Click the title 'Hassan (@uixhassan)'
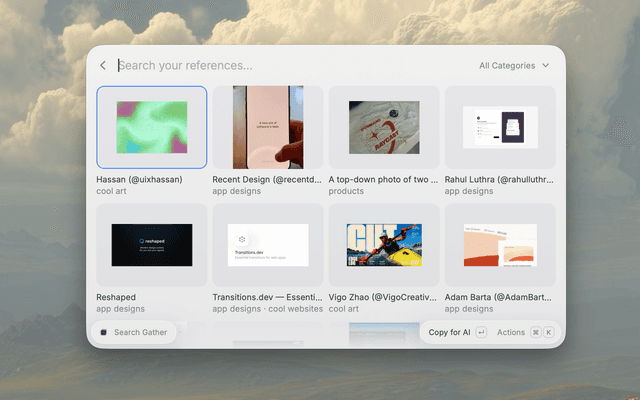Viewport: 640px width, 400px height. point(139,180)
